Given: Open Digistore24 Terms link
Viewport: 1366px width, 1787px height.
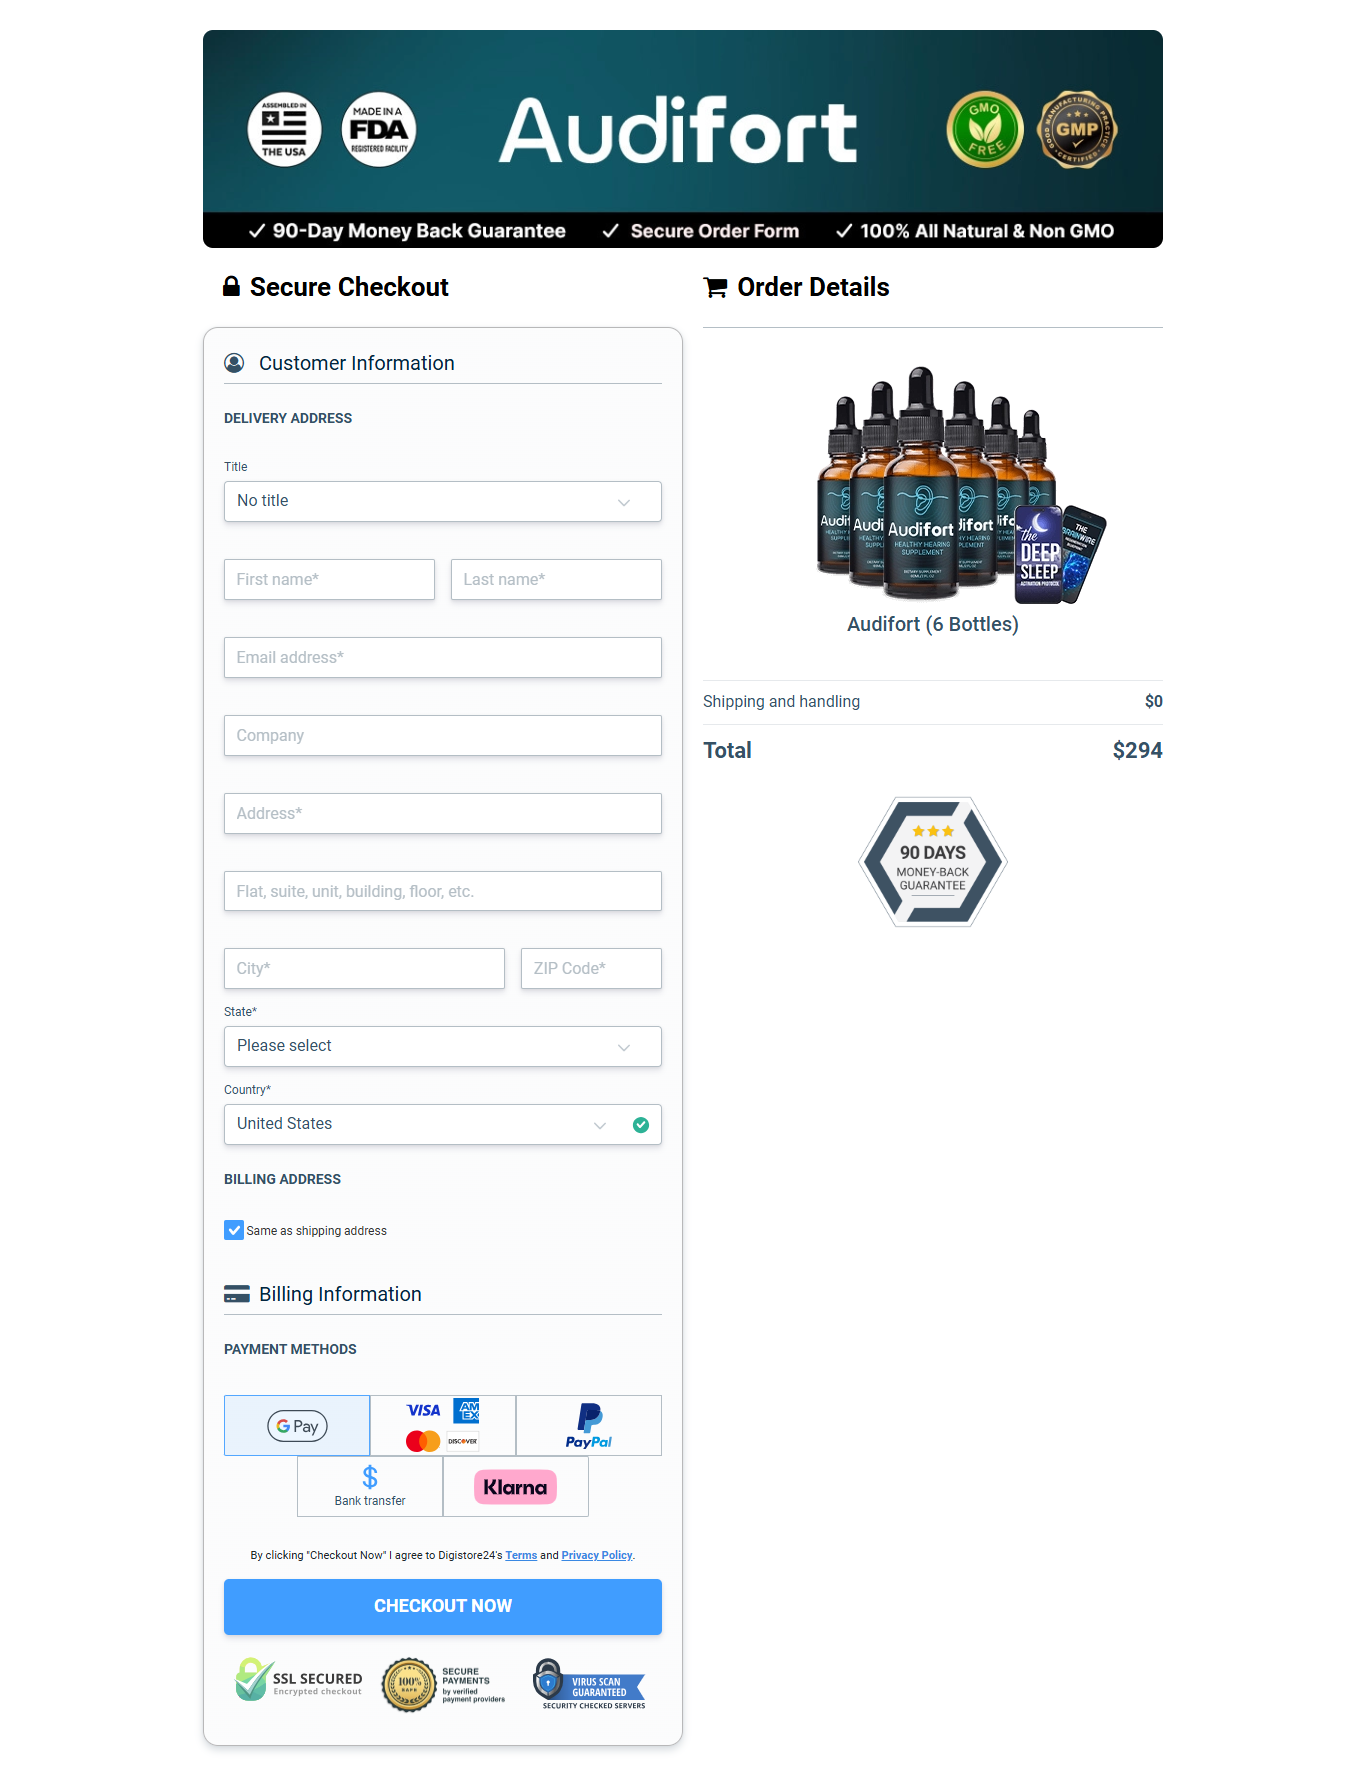Looking at the screenshot, I should point(521,1555).
